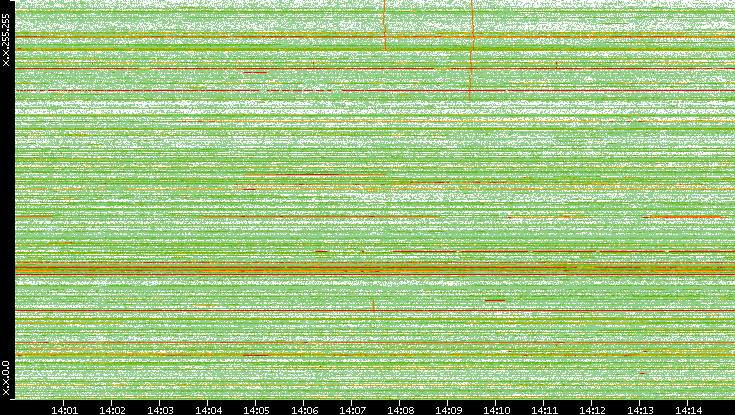This screenshot has height=415, width=735.
Task: Click the 14:01 time axis label
Action: point(64,410)
